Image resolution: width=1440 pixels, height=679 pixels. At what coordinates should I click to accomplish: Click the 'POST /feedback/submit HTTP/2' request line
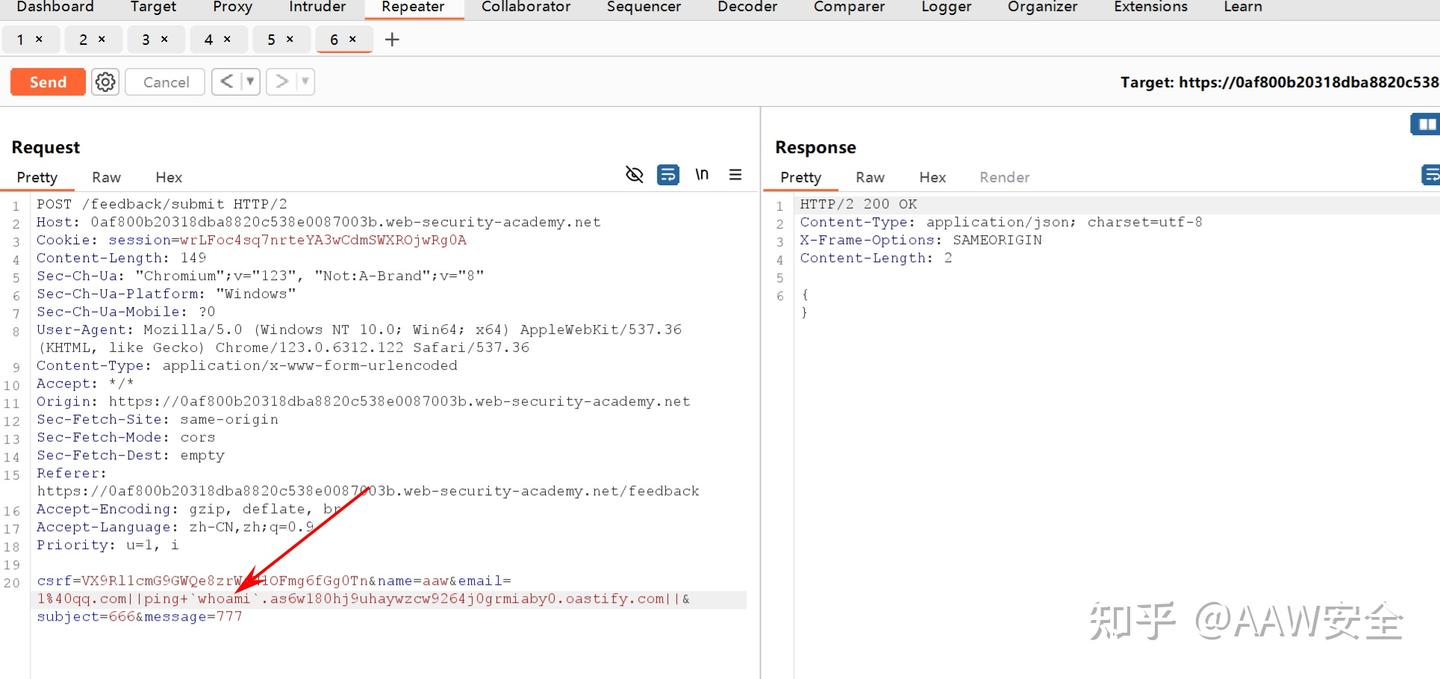(x=162, y=204)
